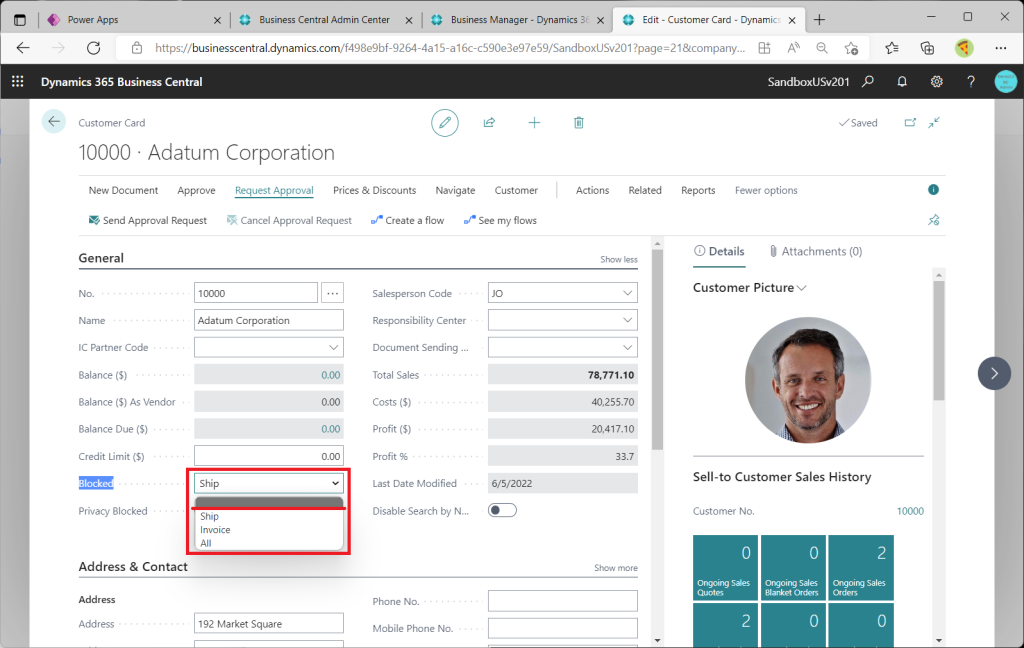This screenshot has height=648, width=1024.
Task: Reload page with browser refresh icon
Action: (93, 48)
